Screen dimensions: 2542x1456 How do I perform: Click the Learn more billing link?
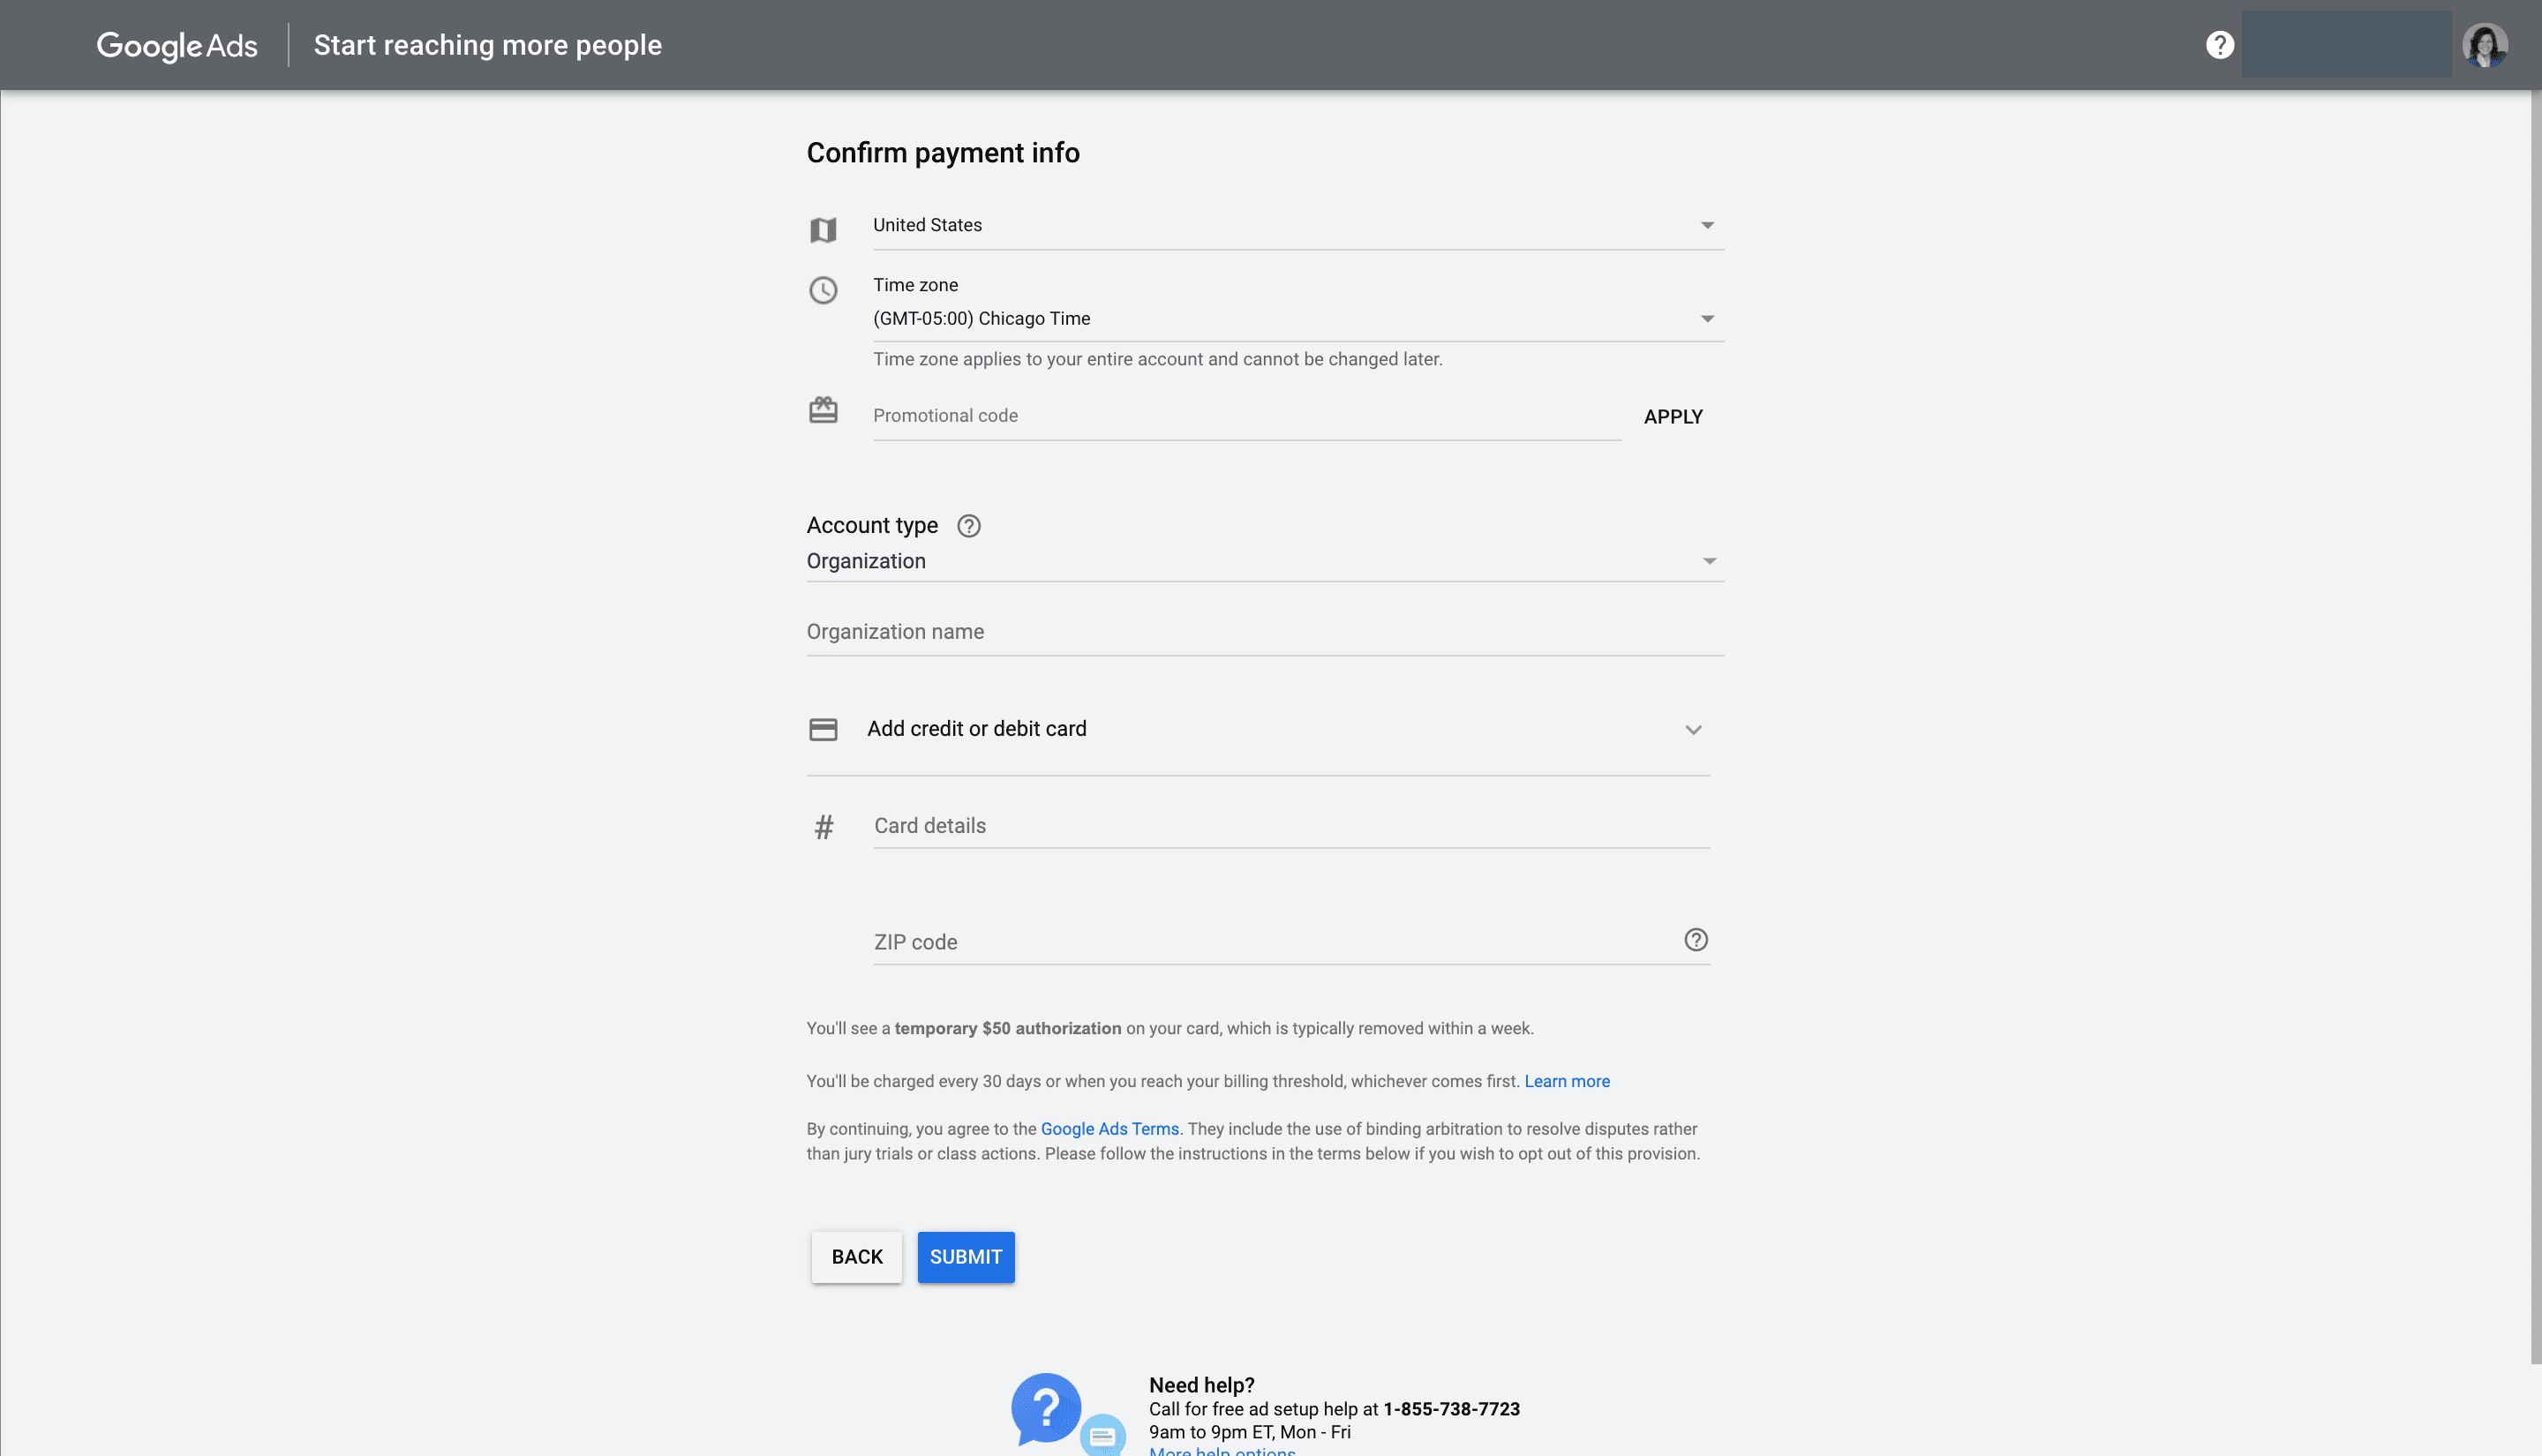point(1566,1081)
